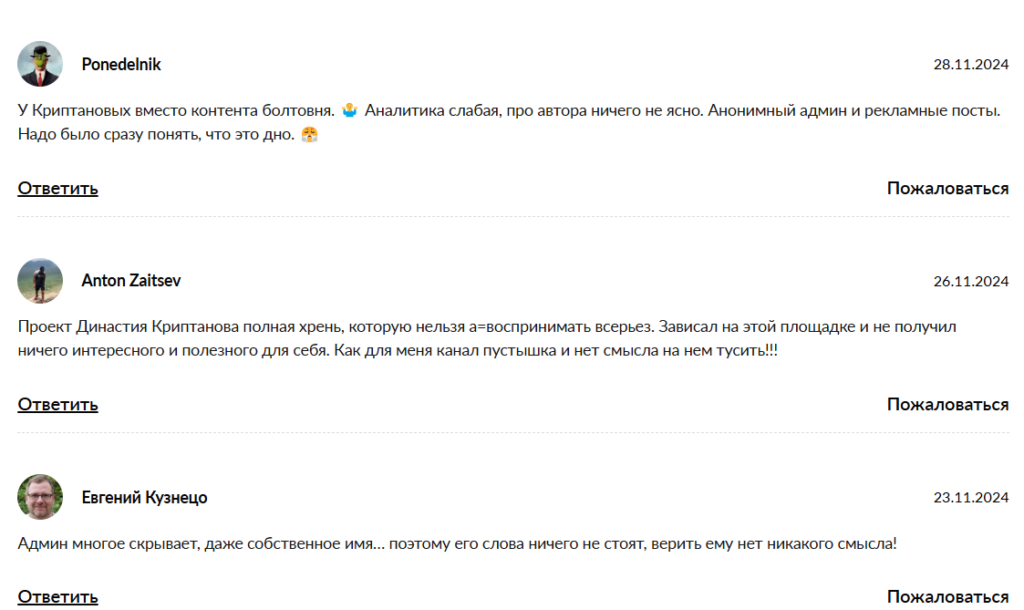The height and width of the screenshot is (610, 1024).
Task: Click the shrugging person emoji in Ponedelnik's comment
Action: [350, 109]
